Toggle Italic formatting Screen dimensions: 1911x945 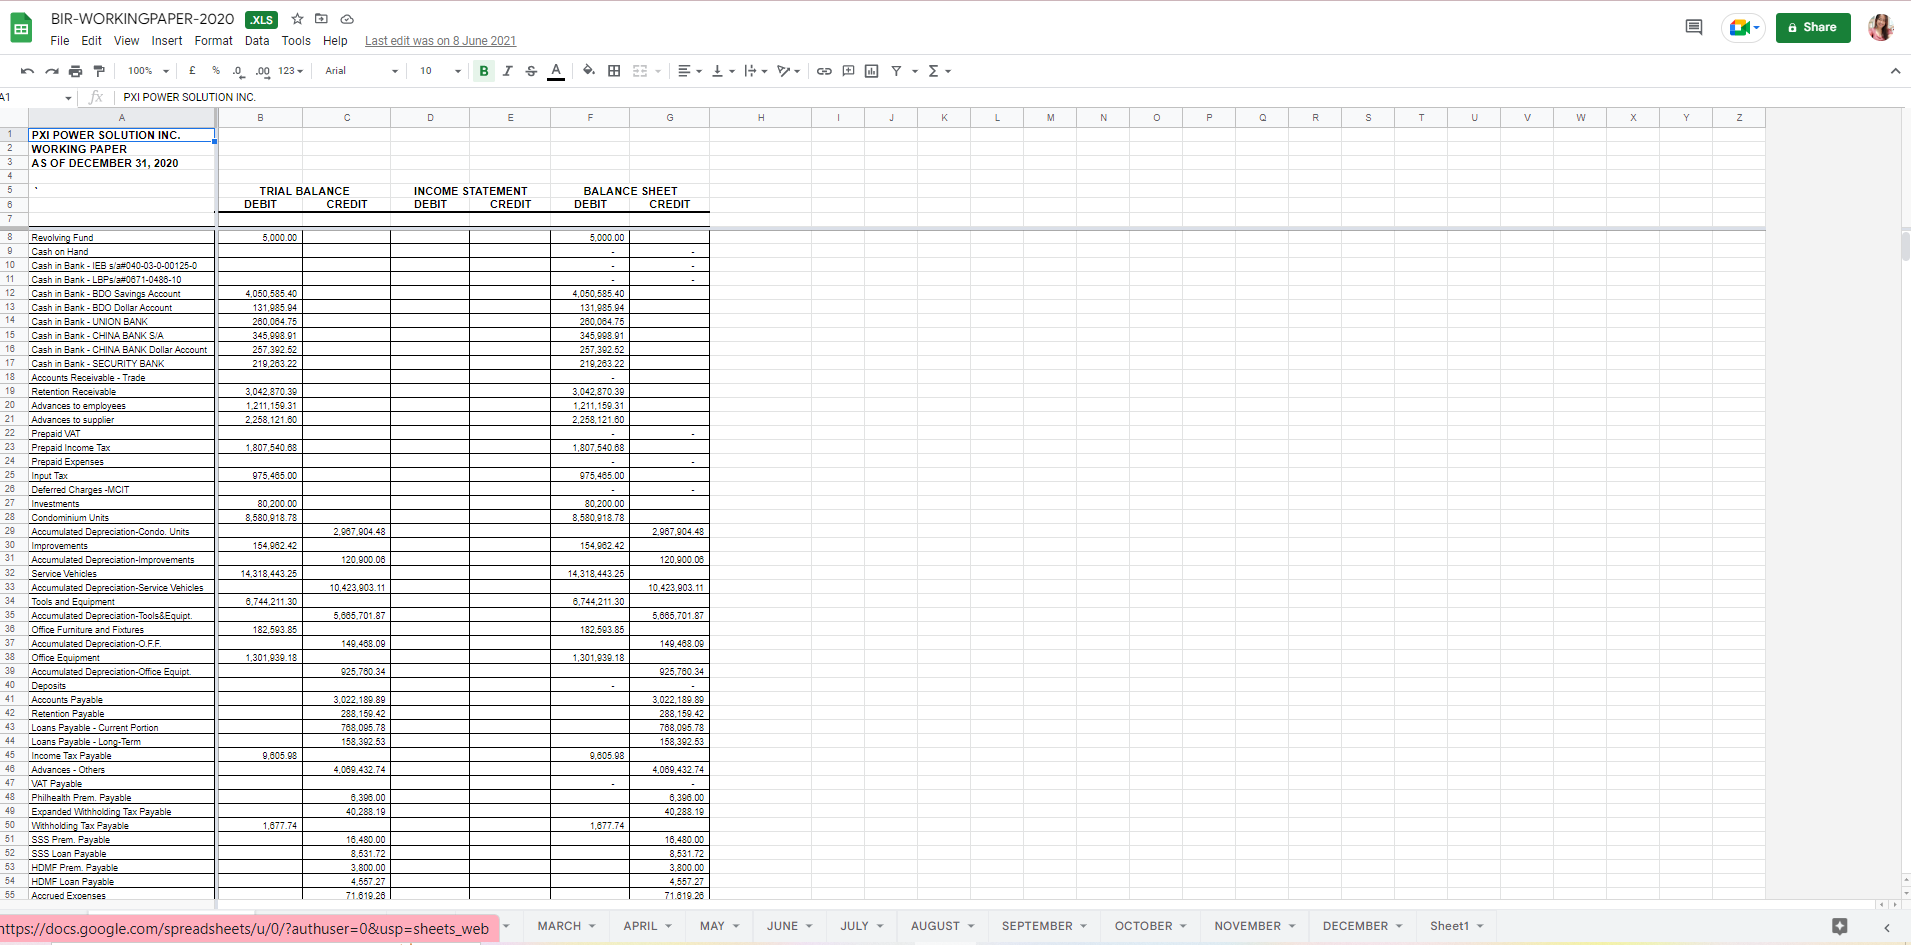507,71
